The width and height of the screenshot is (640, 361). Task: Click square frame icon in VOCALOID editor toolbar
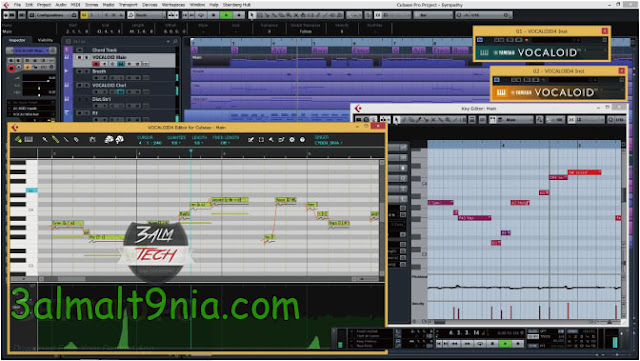click(261, 140)
